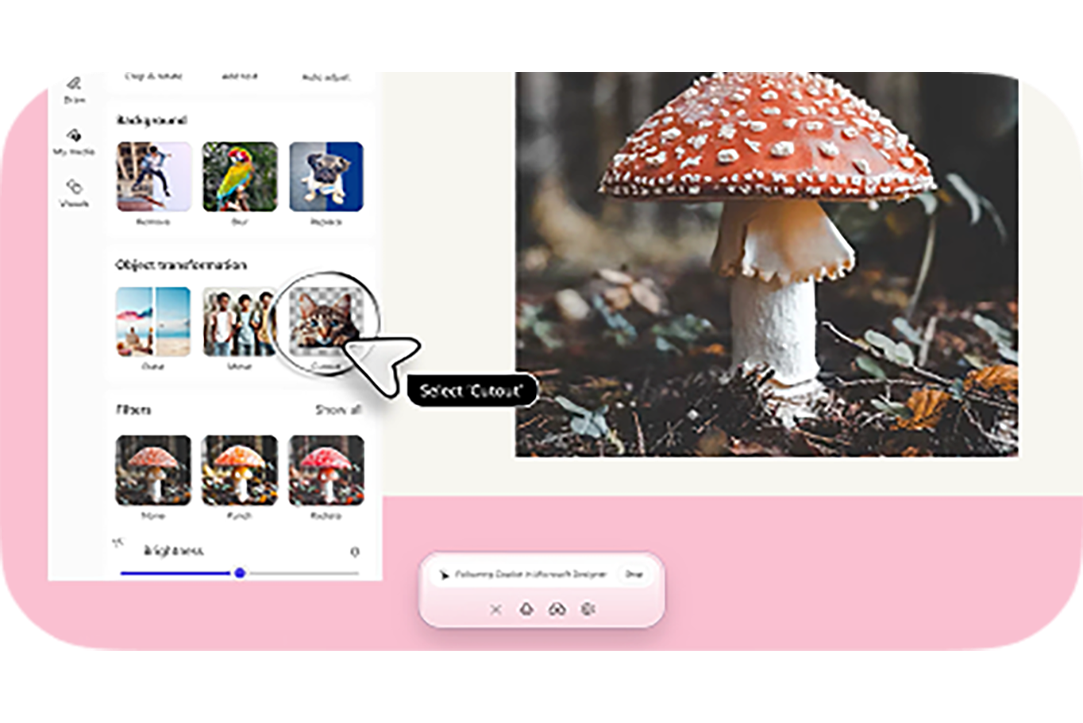Click Show all next to Filters
Image resolution: width=1083 pixels, height=723 pixels.
337,410
